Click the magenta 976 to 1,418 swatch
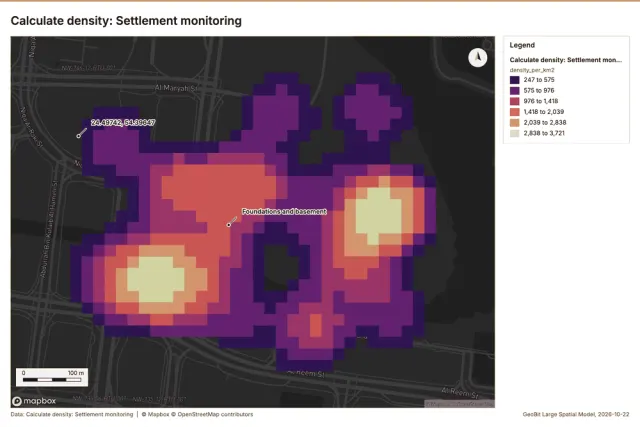This screenshot has width=640, height=427. point(514,101)
